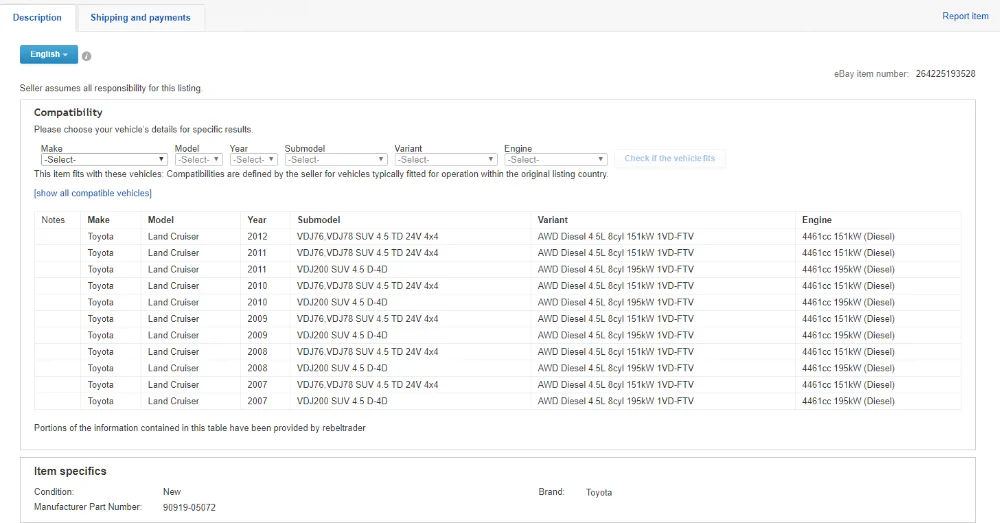Viewport: 1000px width, 523px height.
Task: Click 2008 row submodel VDJ200 SUV 4.5 D-4D
Action: click(342, 369)
